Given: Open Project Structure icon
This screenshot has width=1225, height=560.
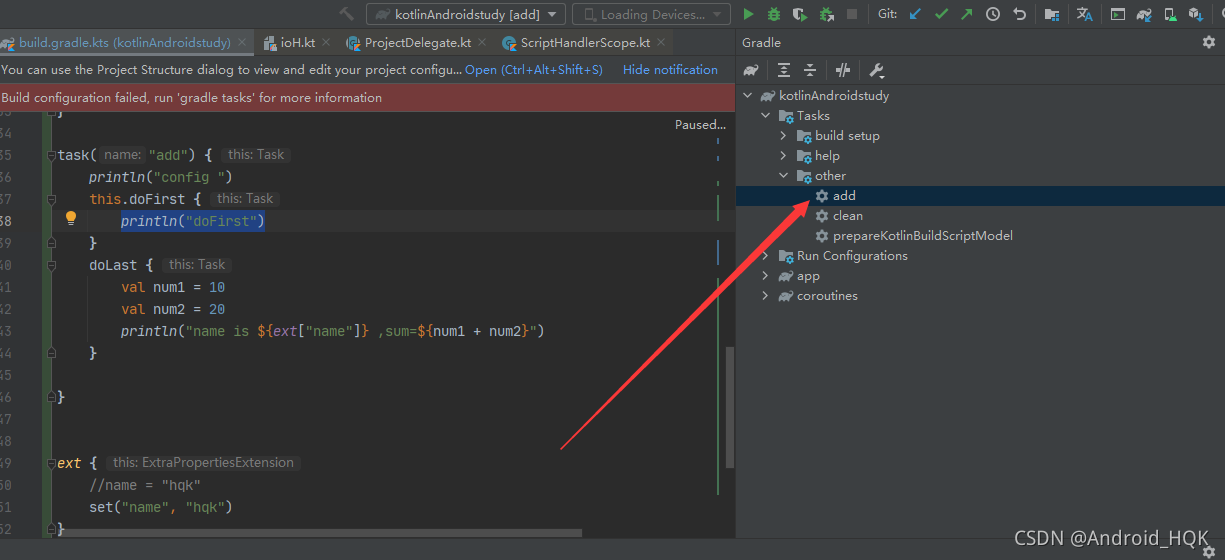Looking at the screenshot, I should tap(1051, 14).
